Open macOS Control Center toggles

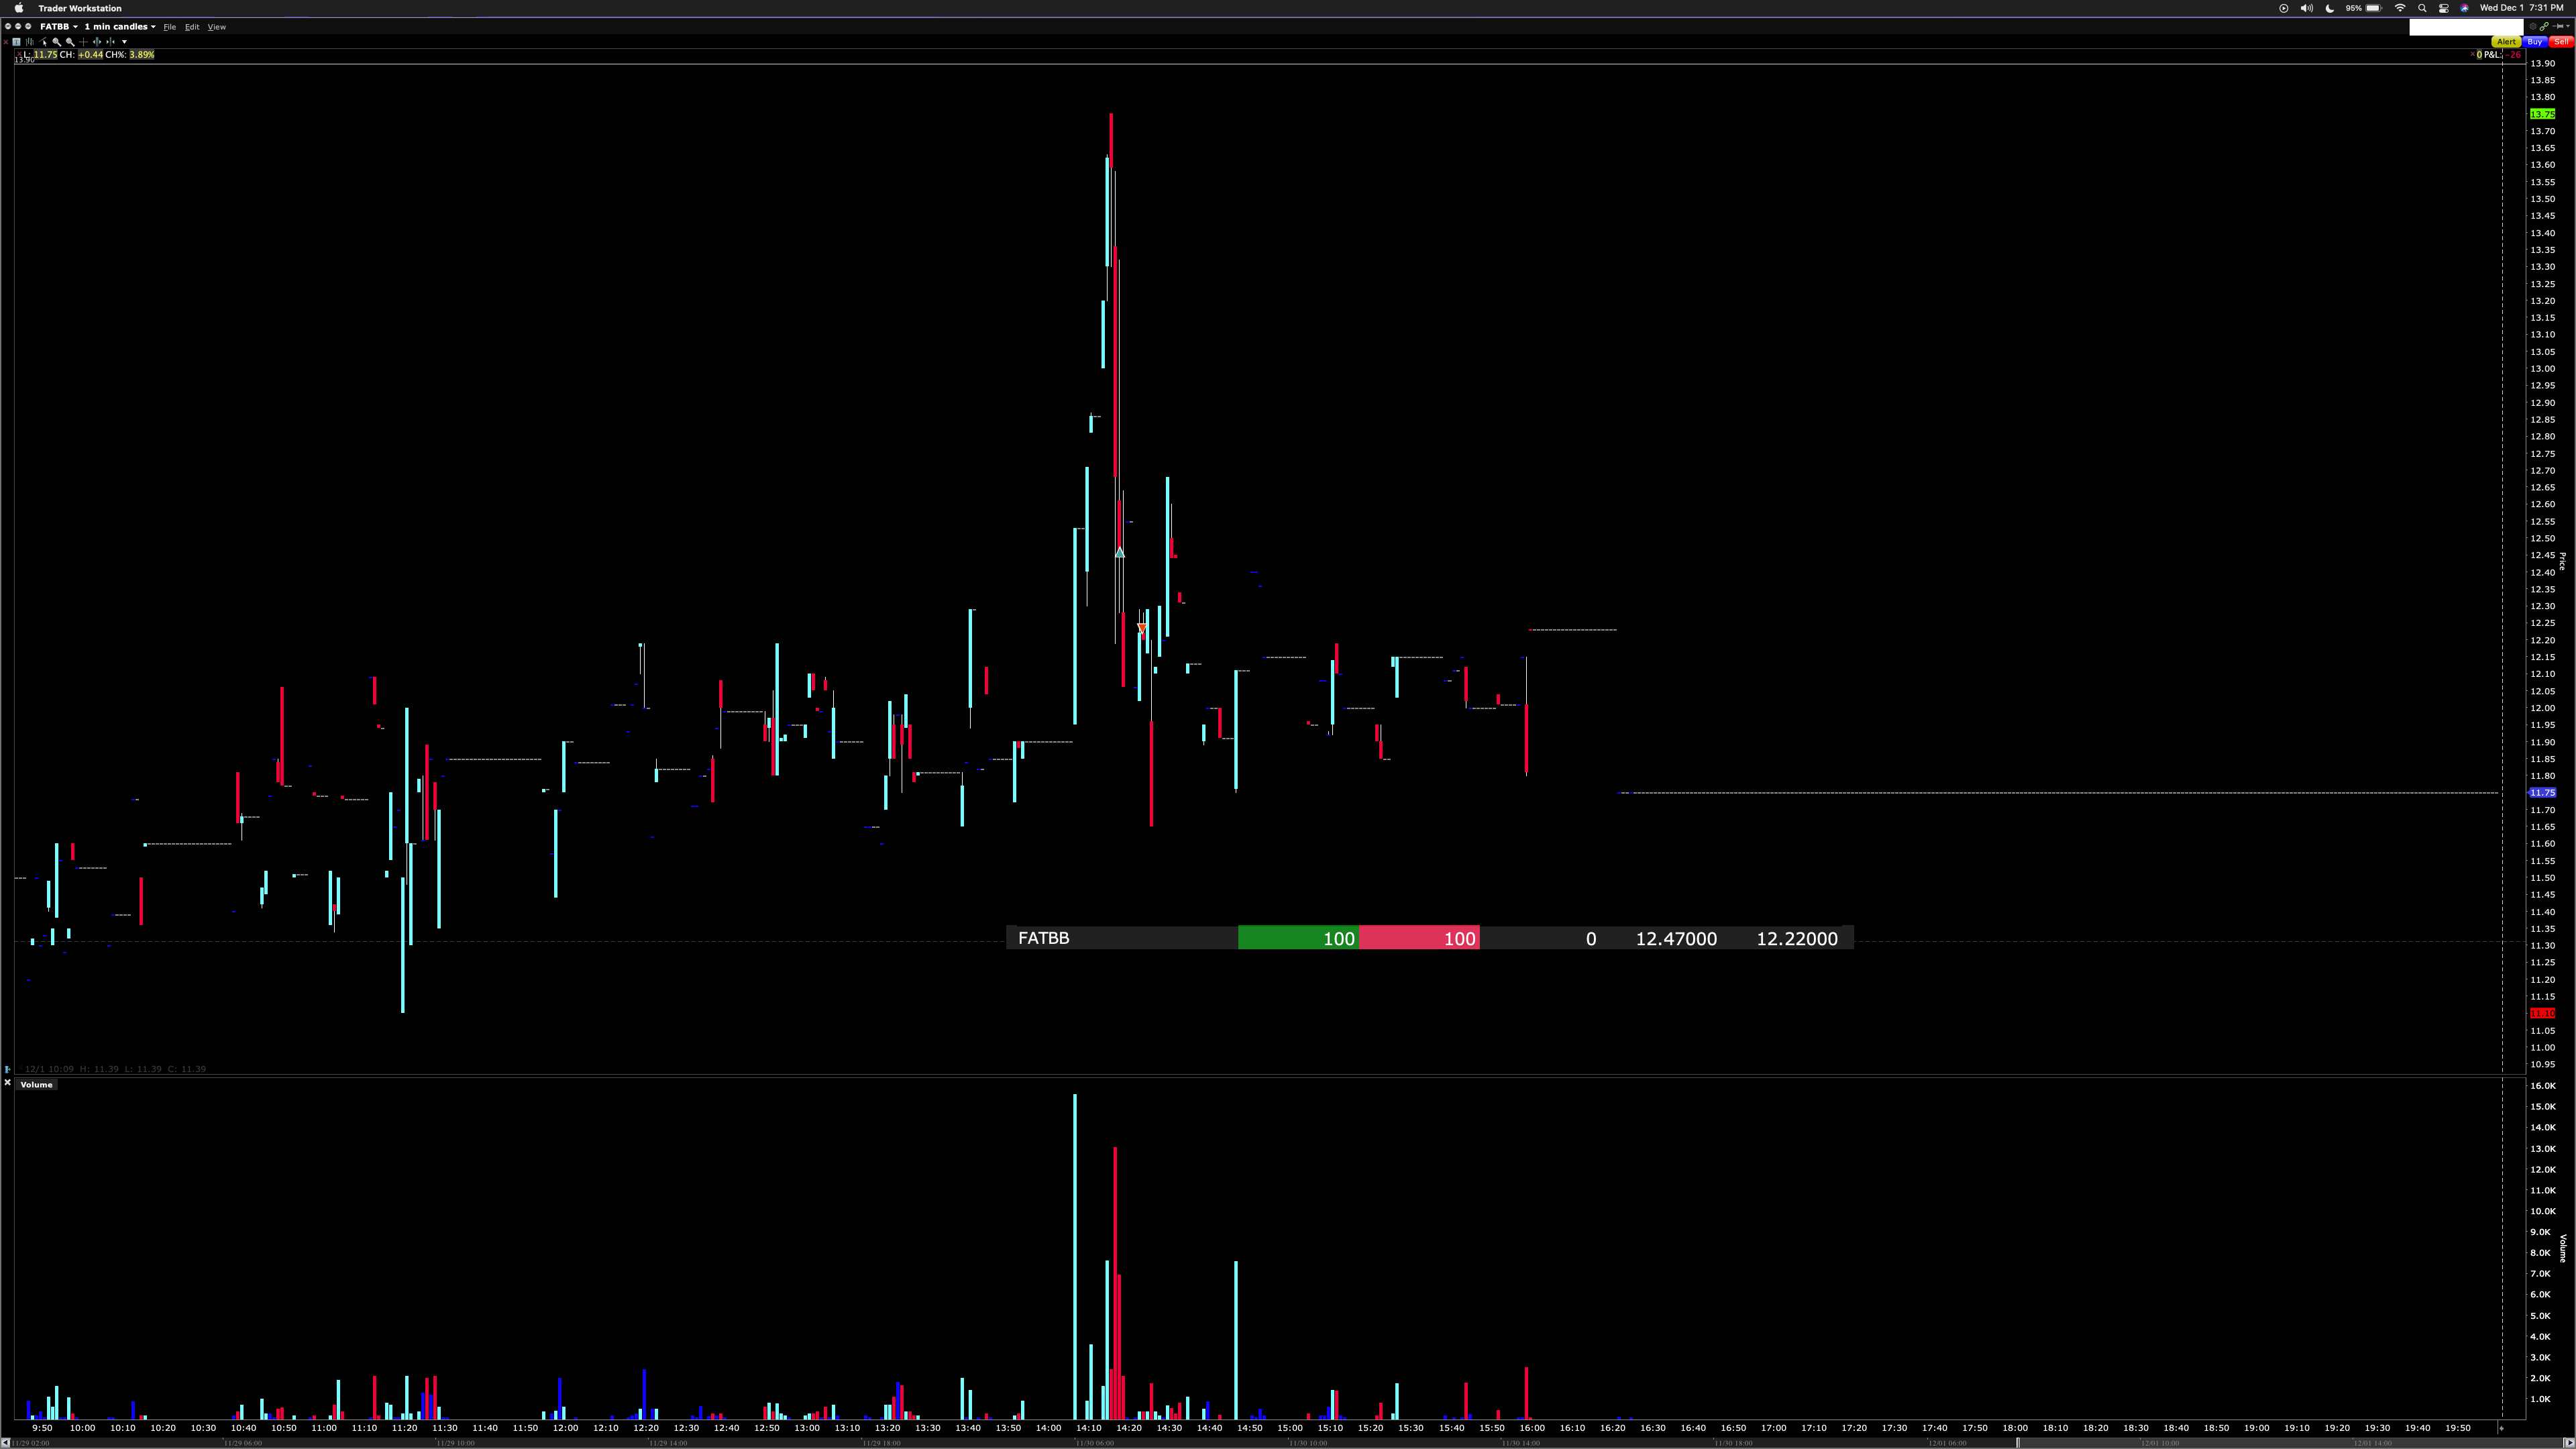coord(2443,8)
